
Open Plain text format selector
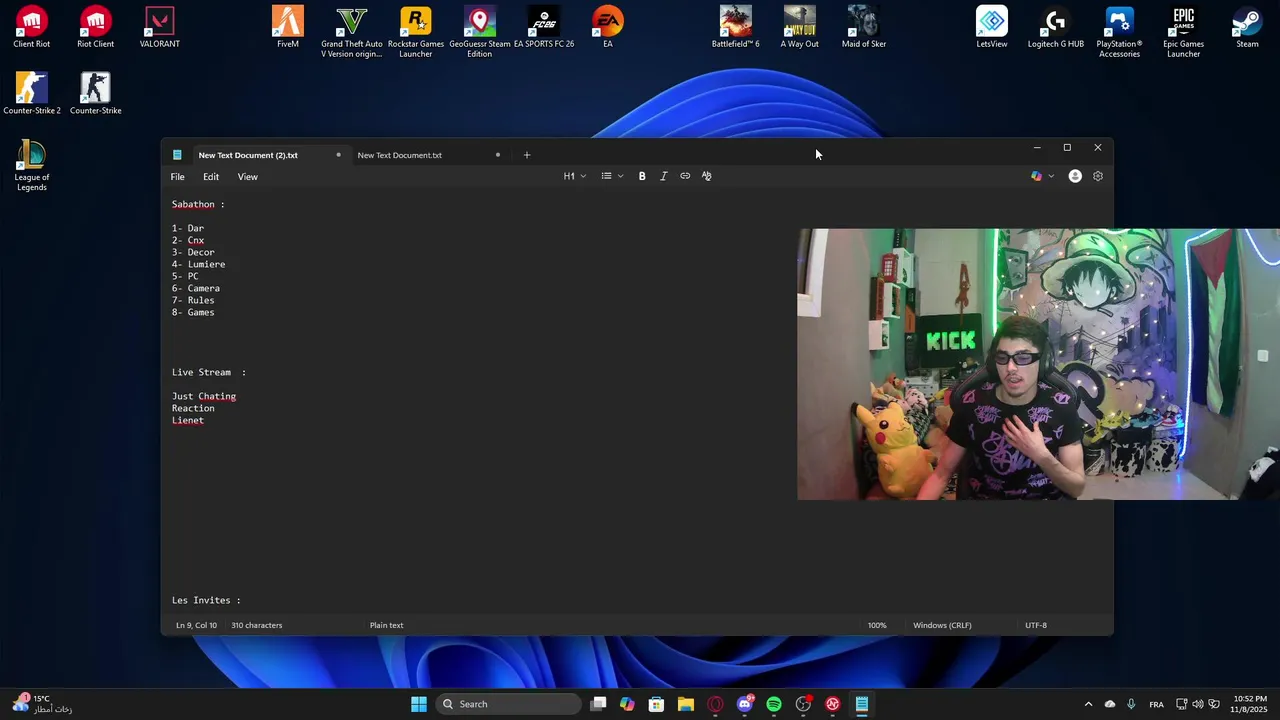pos(387,625)
